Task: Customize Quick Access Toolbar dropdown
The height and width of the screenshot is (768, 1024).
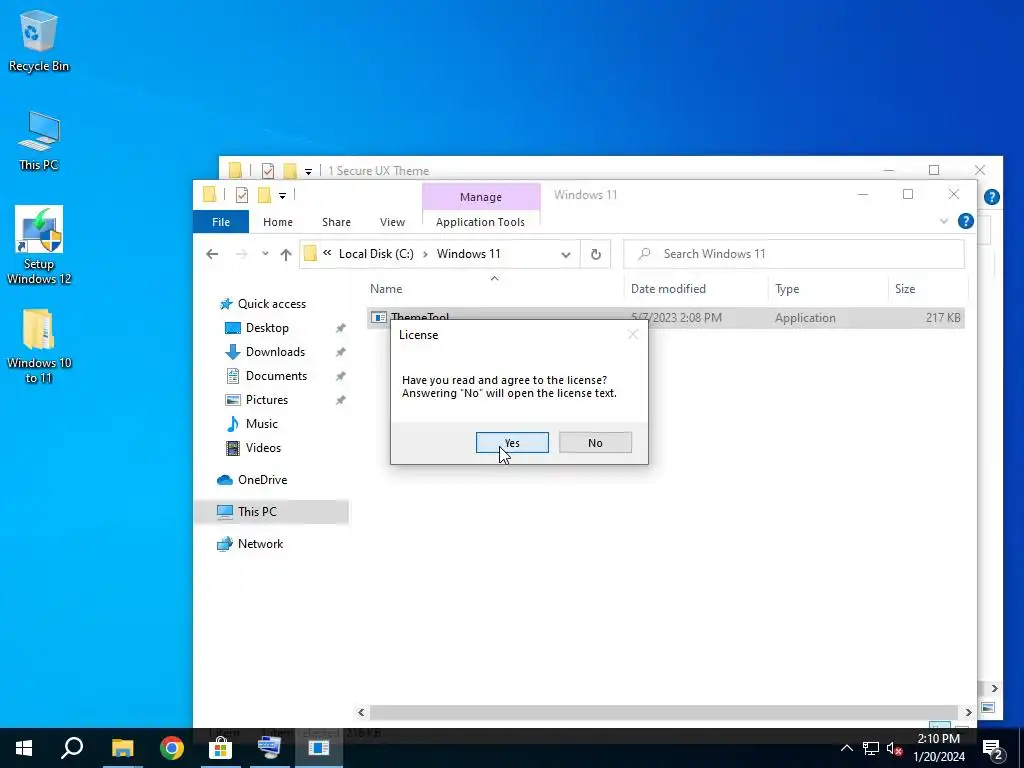Action: pos(282,195)
